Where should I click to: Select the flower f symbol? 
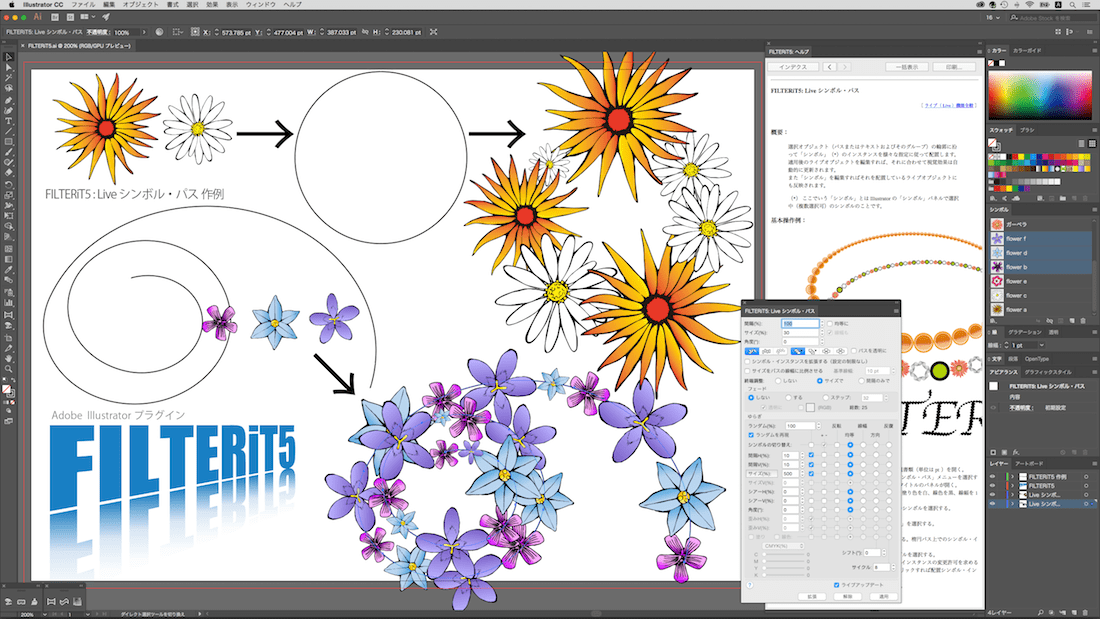click(x=1040, y=239)
